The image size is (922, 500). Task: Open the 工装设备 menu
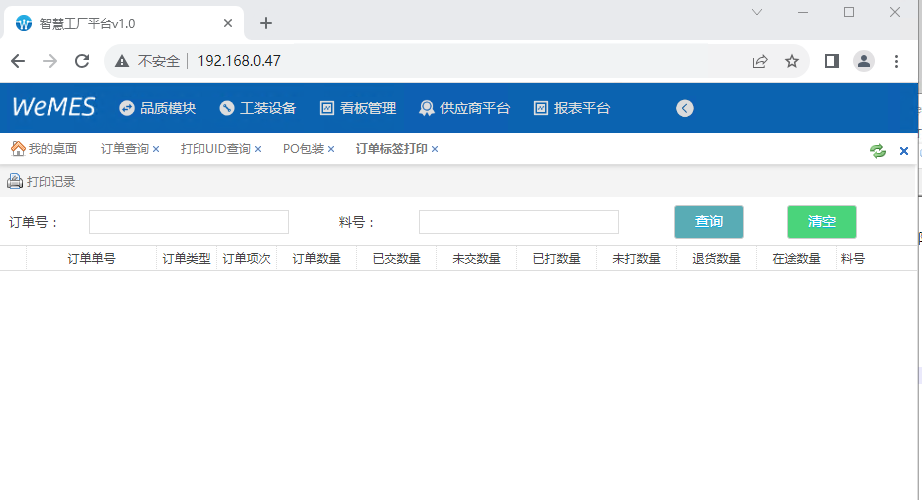[258, 108]
